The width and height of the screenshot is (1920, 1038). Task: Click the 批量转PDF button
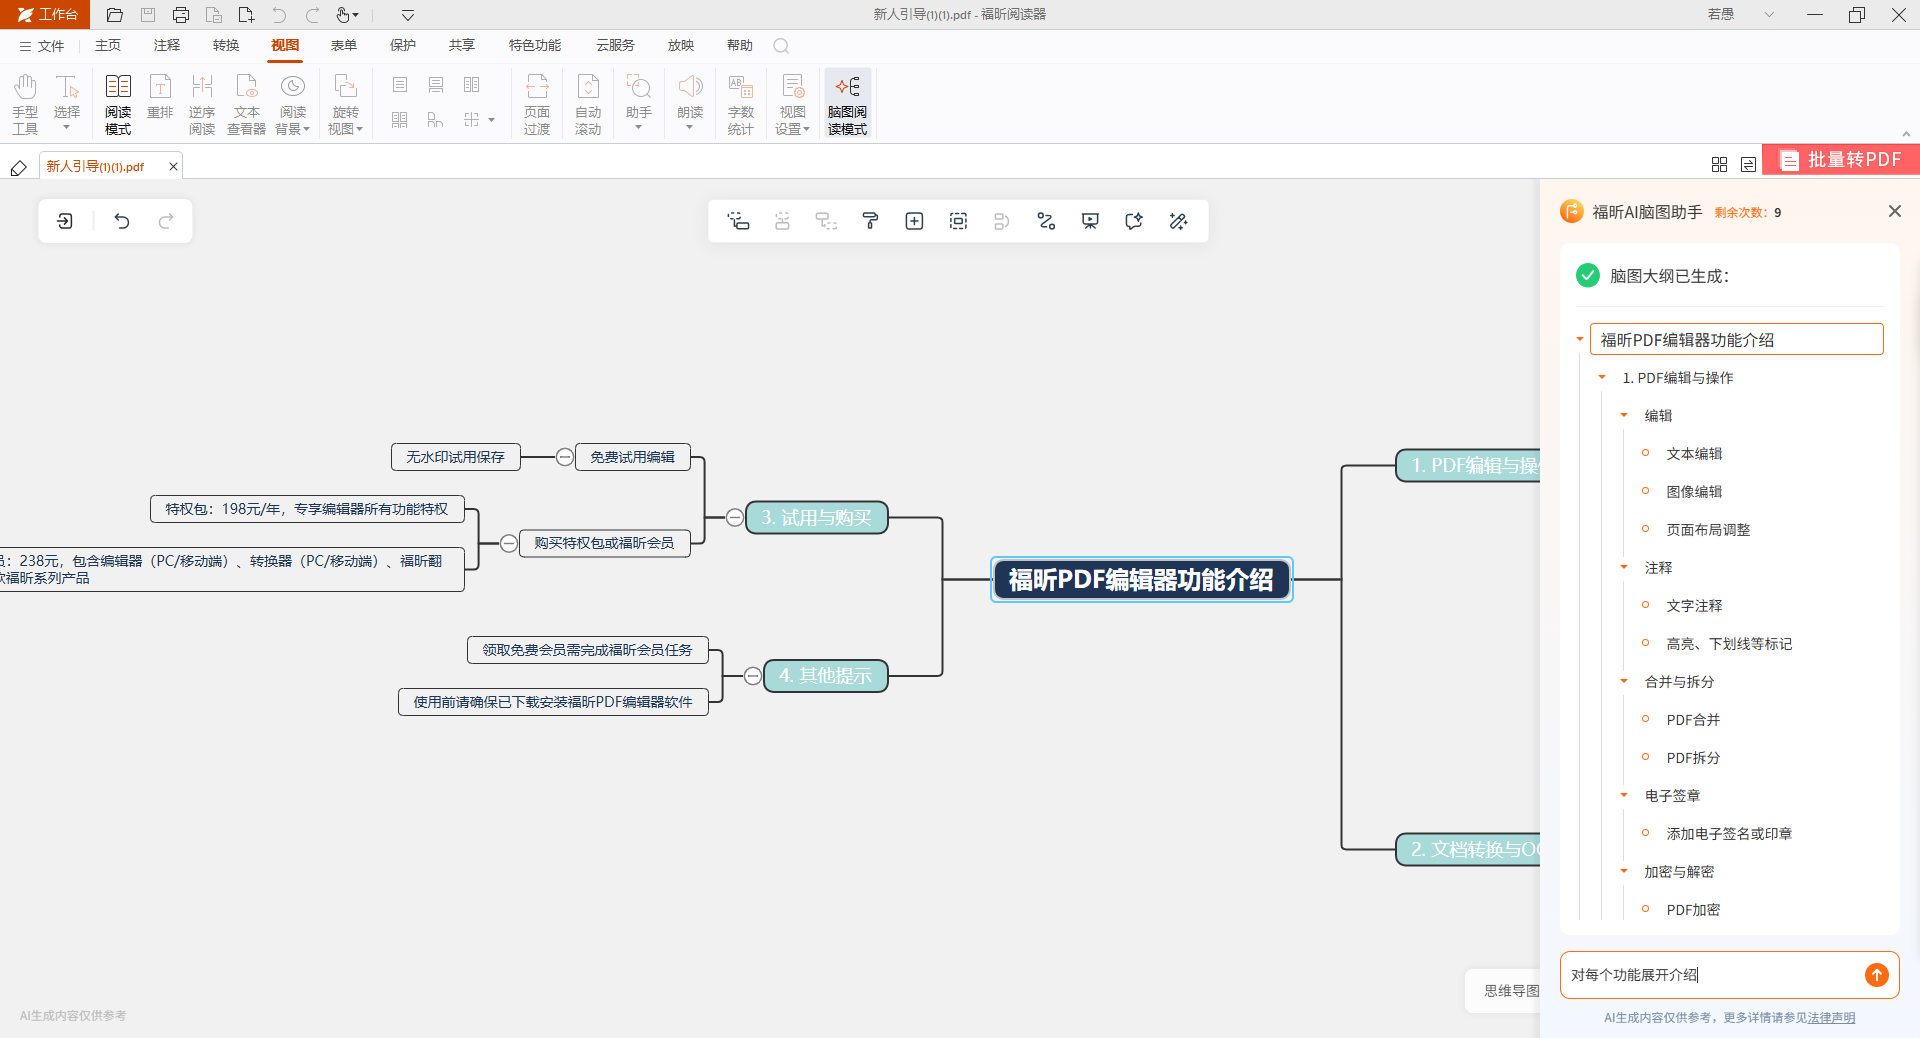tap(1841, 160)
